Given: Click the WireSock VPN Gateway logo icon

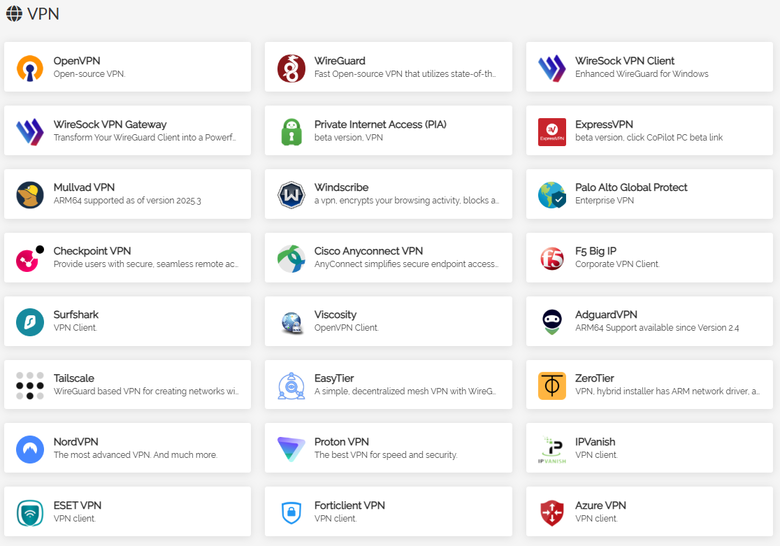Looking at the screenshot, I should [x=30, y=132].
